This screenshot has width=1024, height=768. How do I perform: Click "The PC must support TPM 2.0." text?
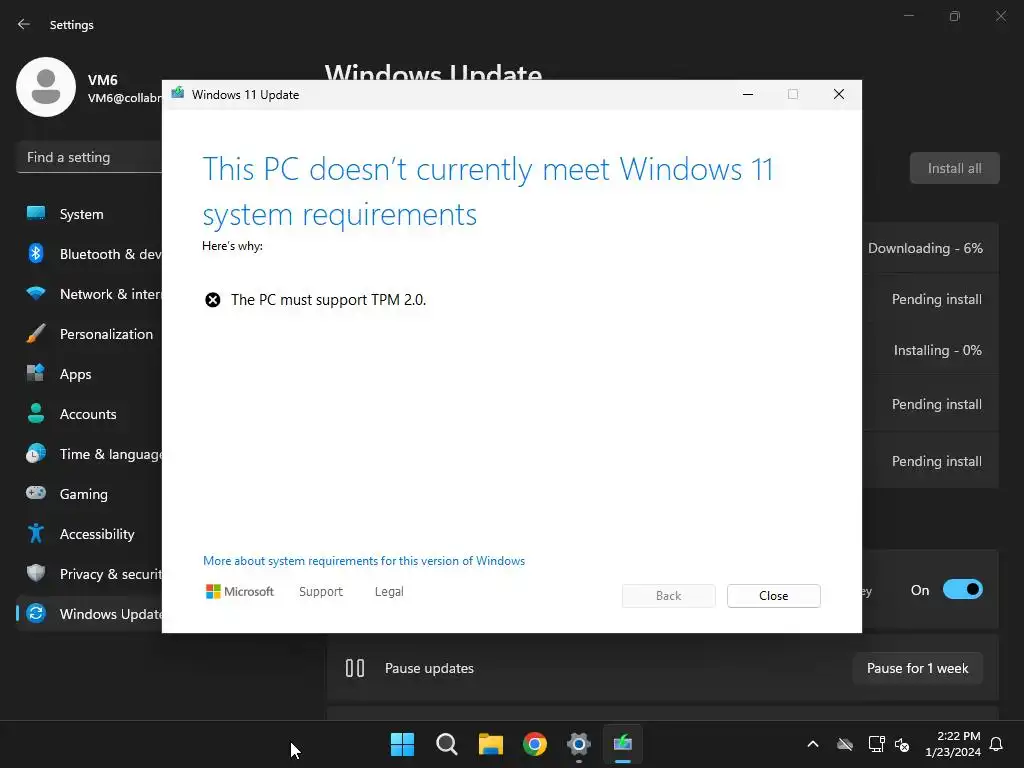click(328, 300)
